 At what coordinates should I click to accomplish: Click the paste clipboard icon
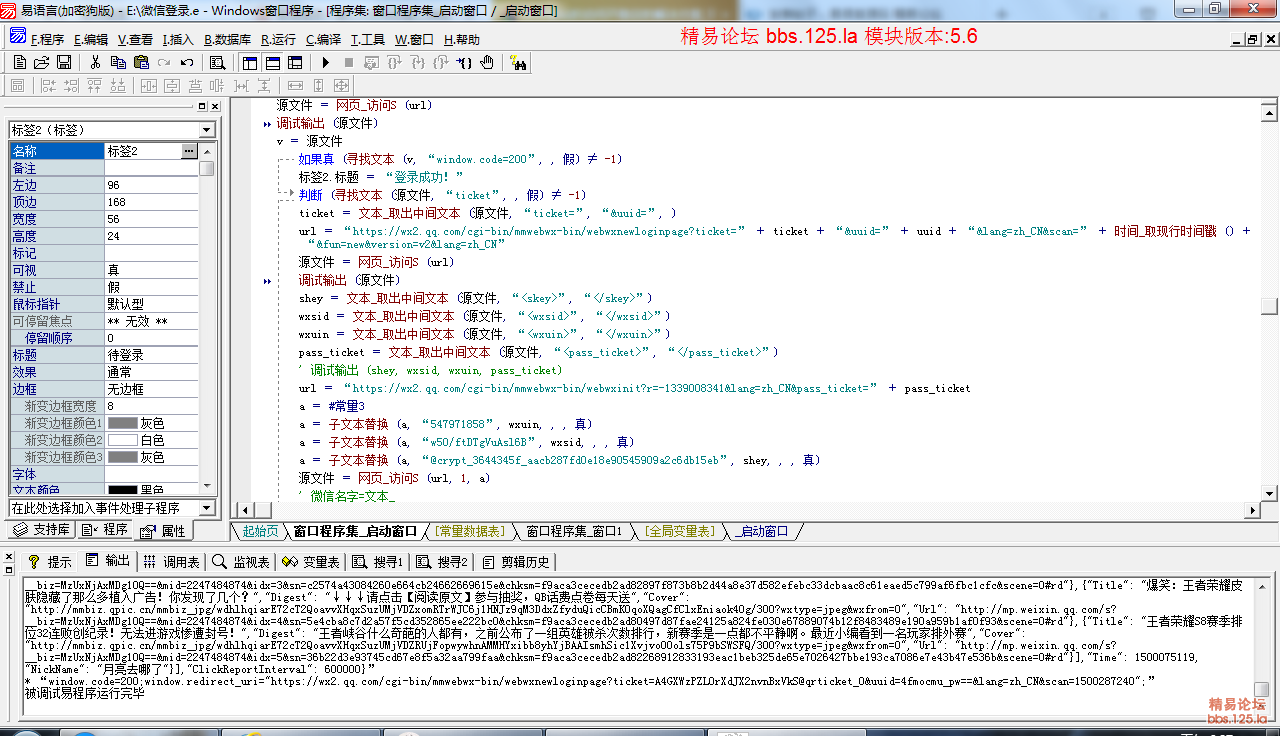pyautogui.click(x=141, y=63)
